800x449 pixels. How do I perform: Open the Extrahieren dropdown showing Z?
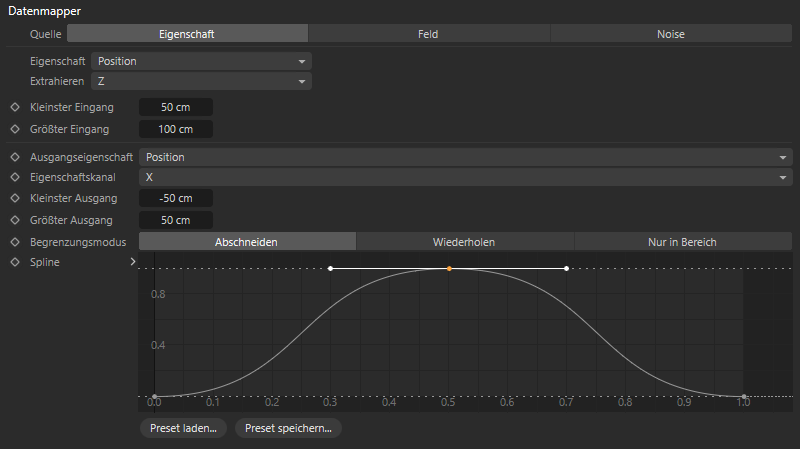tap(201, 81)
